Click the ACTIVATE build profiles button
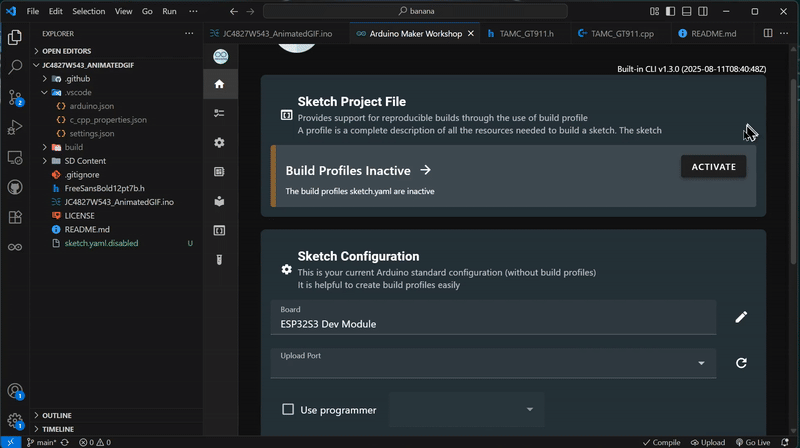800x448 pixels. coord(713,167)
